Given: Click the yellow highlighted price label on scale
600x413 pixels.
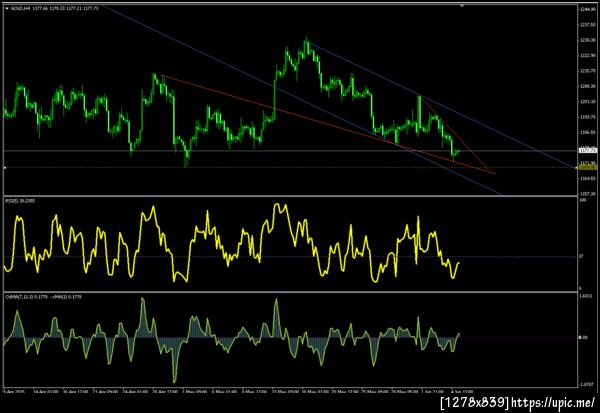Looking at the screenshot, I should (588, 167).
